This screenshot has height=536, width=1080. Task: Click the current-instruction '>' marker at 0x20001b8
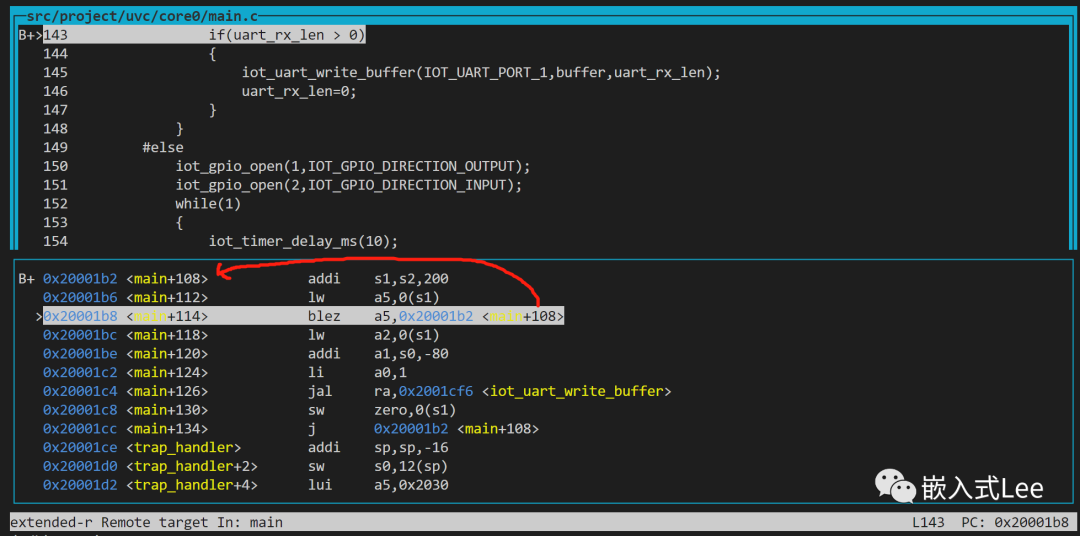pos(39,316)
